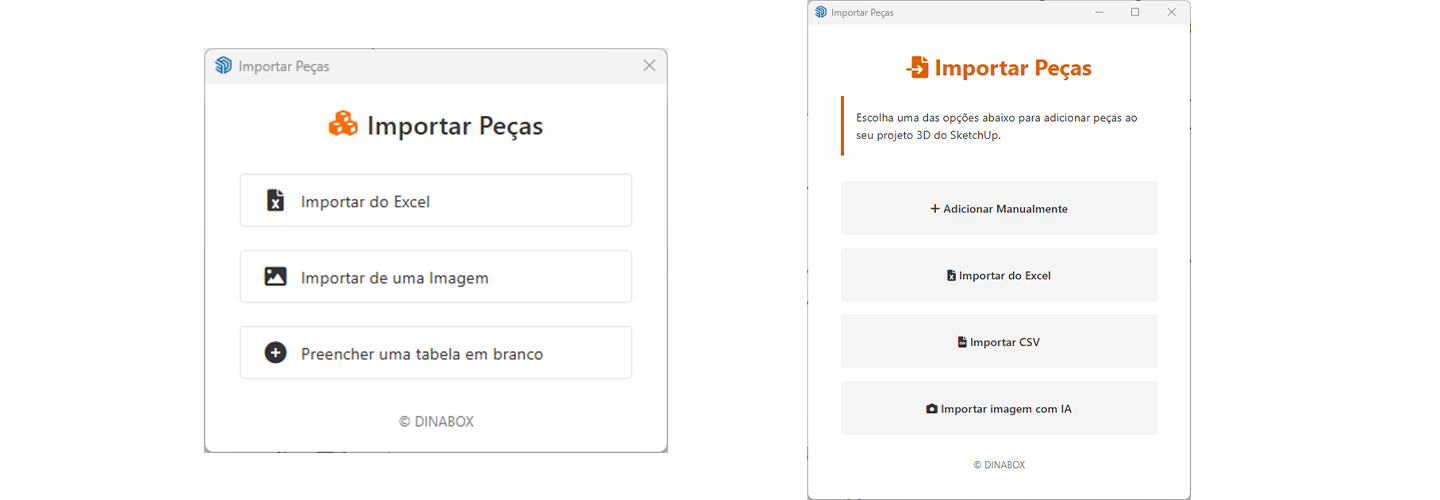Click the plus icon before 'Adicionar Manualmente'
The width and height of the screenshot is (1440, 500).
coord(935,209)
